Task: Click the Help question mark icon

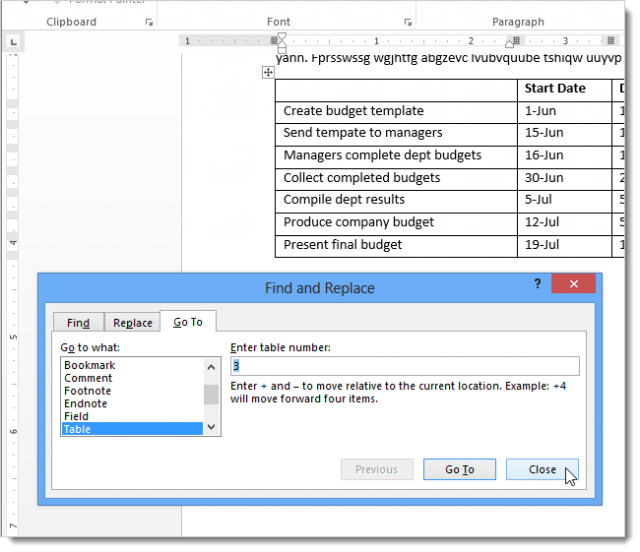Action: pos(537,285)
